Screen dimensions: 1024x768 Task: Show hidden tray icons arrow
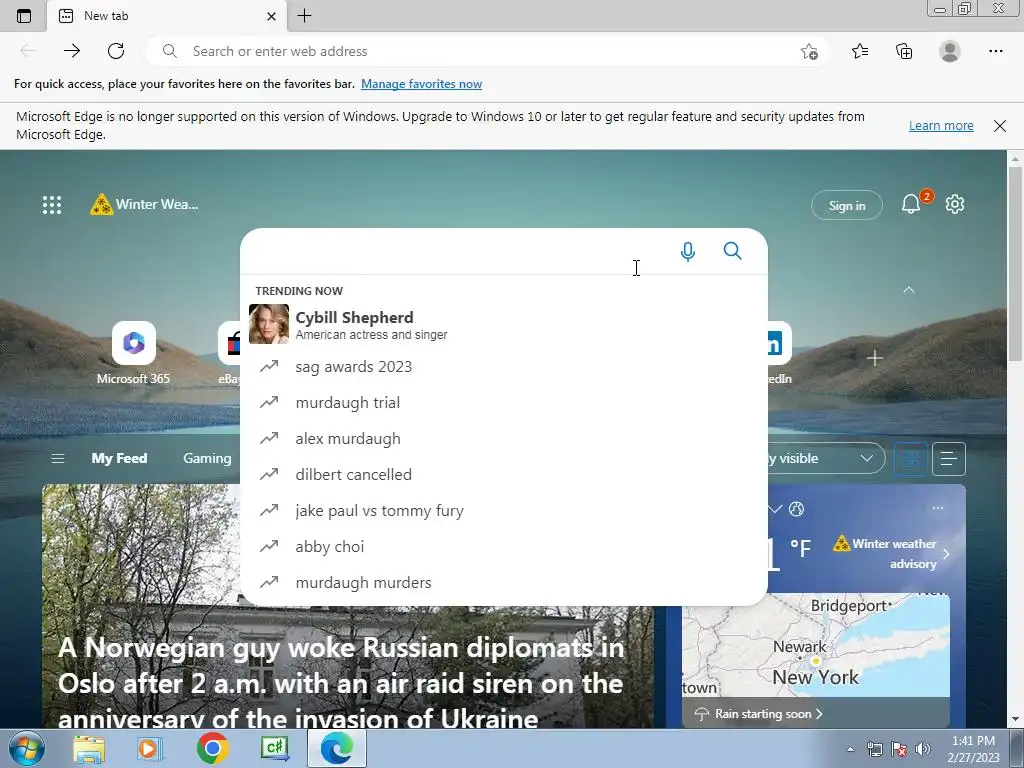click(x=850, y=749)
